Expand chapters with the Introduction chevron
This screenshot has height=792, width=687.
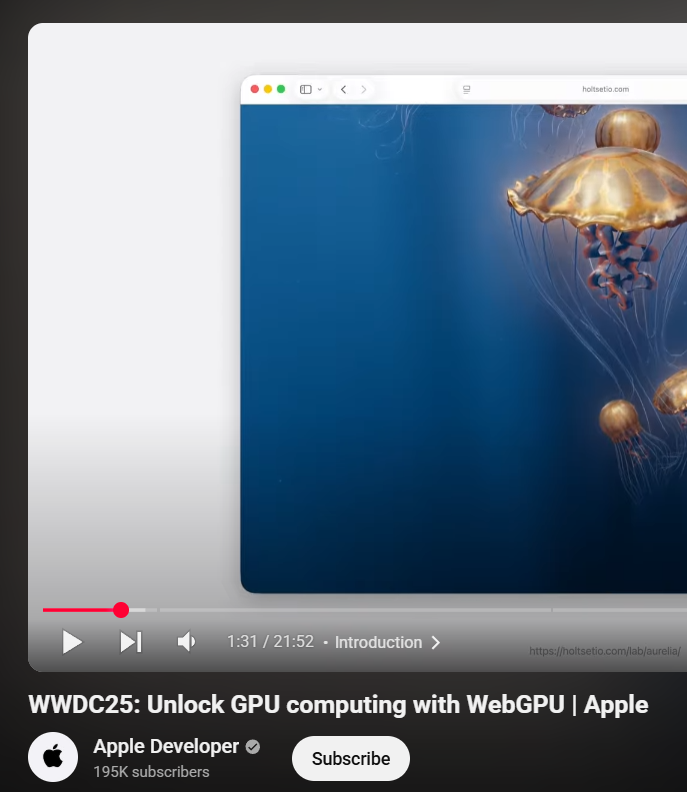pos(435,642)
